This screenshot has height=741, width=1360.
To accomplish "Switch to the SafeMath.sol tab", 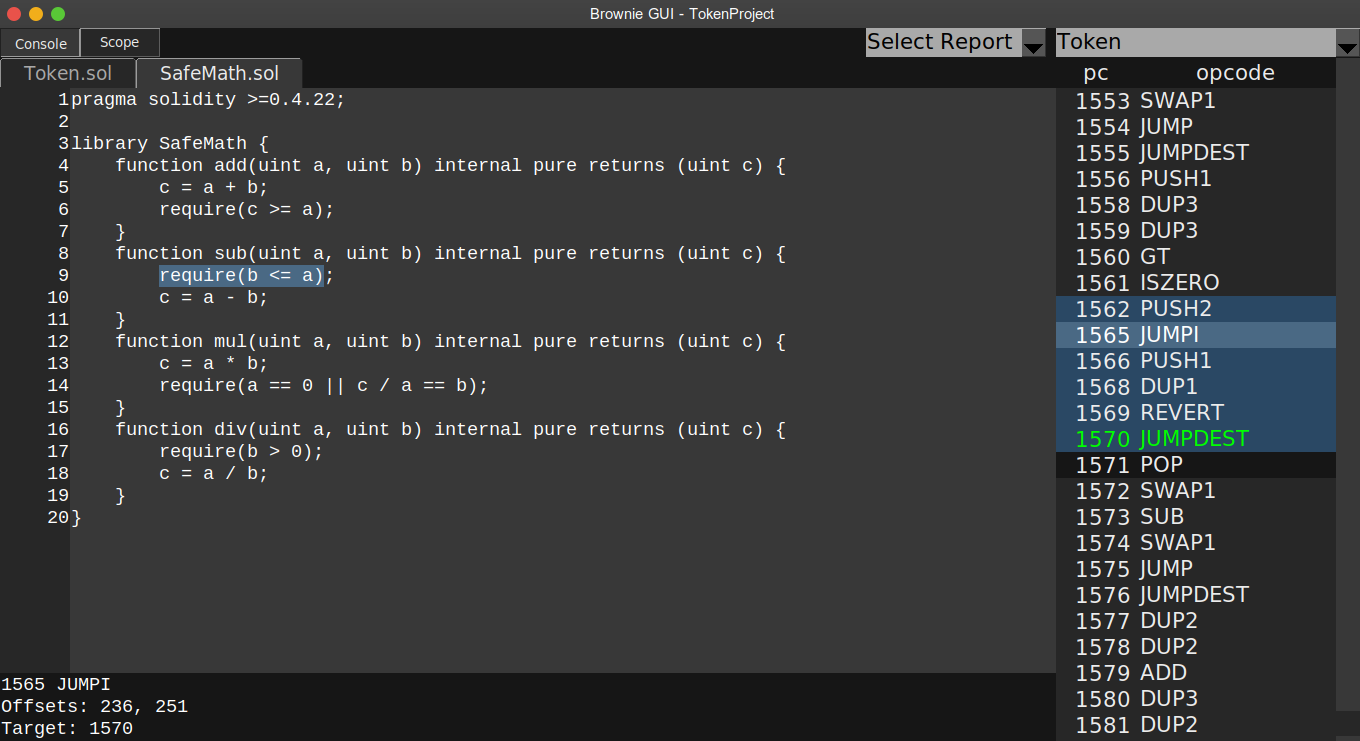I will [x=218, y=73].
